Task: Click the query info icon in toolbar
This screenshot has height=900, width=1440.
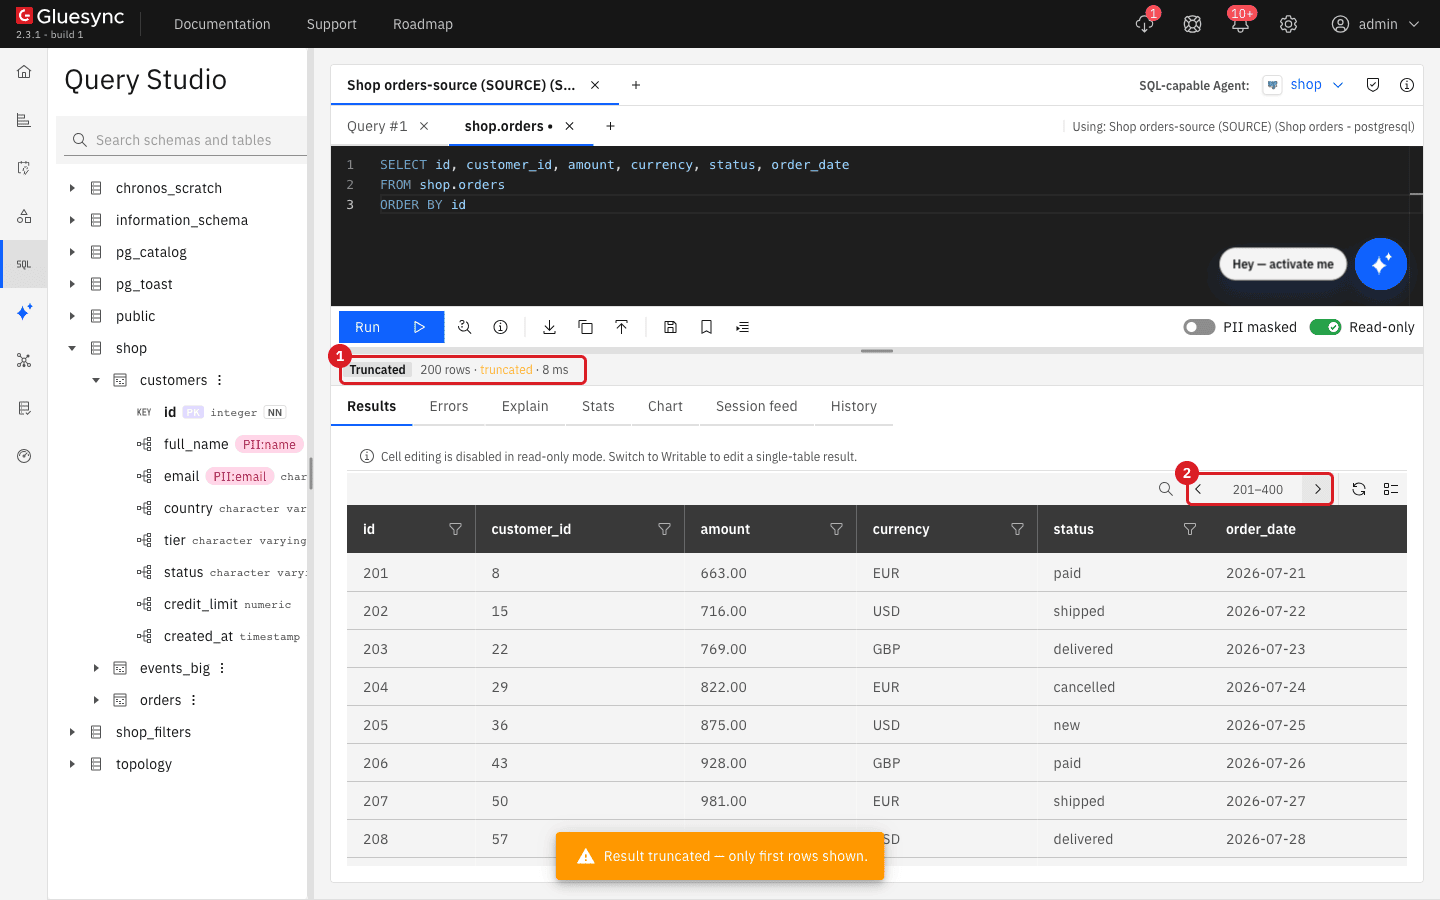Action: (x=500, y=327)
